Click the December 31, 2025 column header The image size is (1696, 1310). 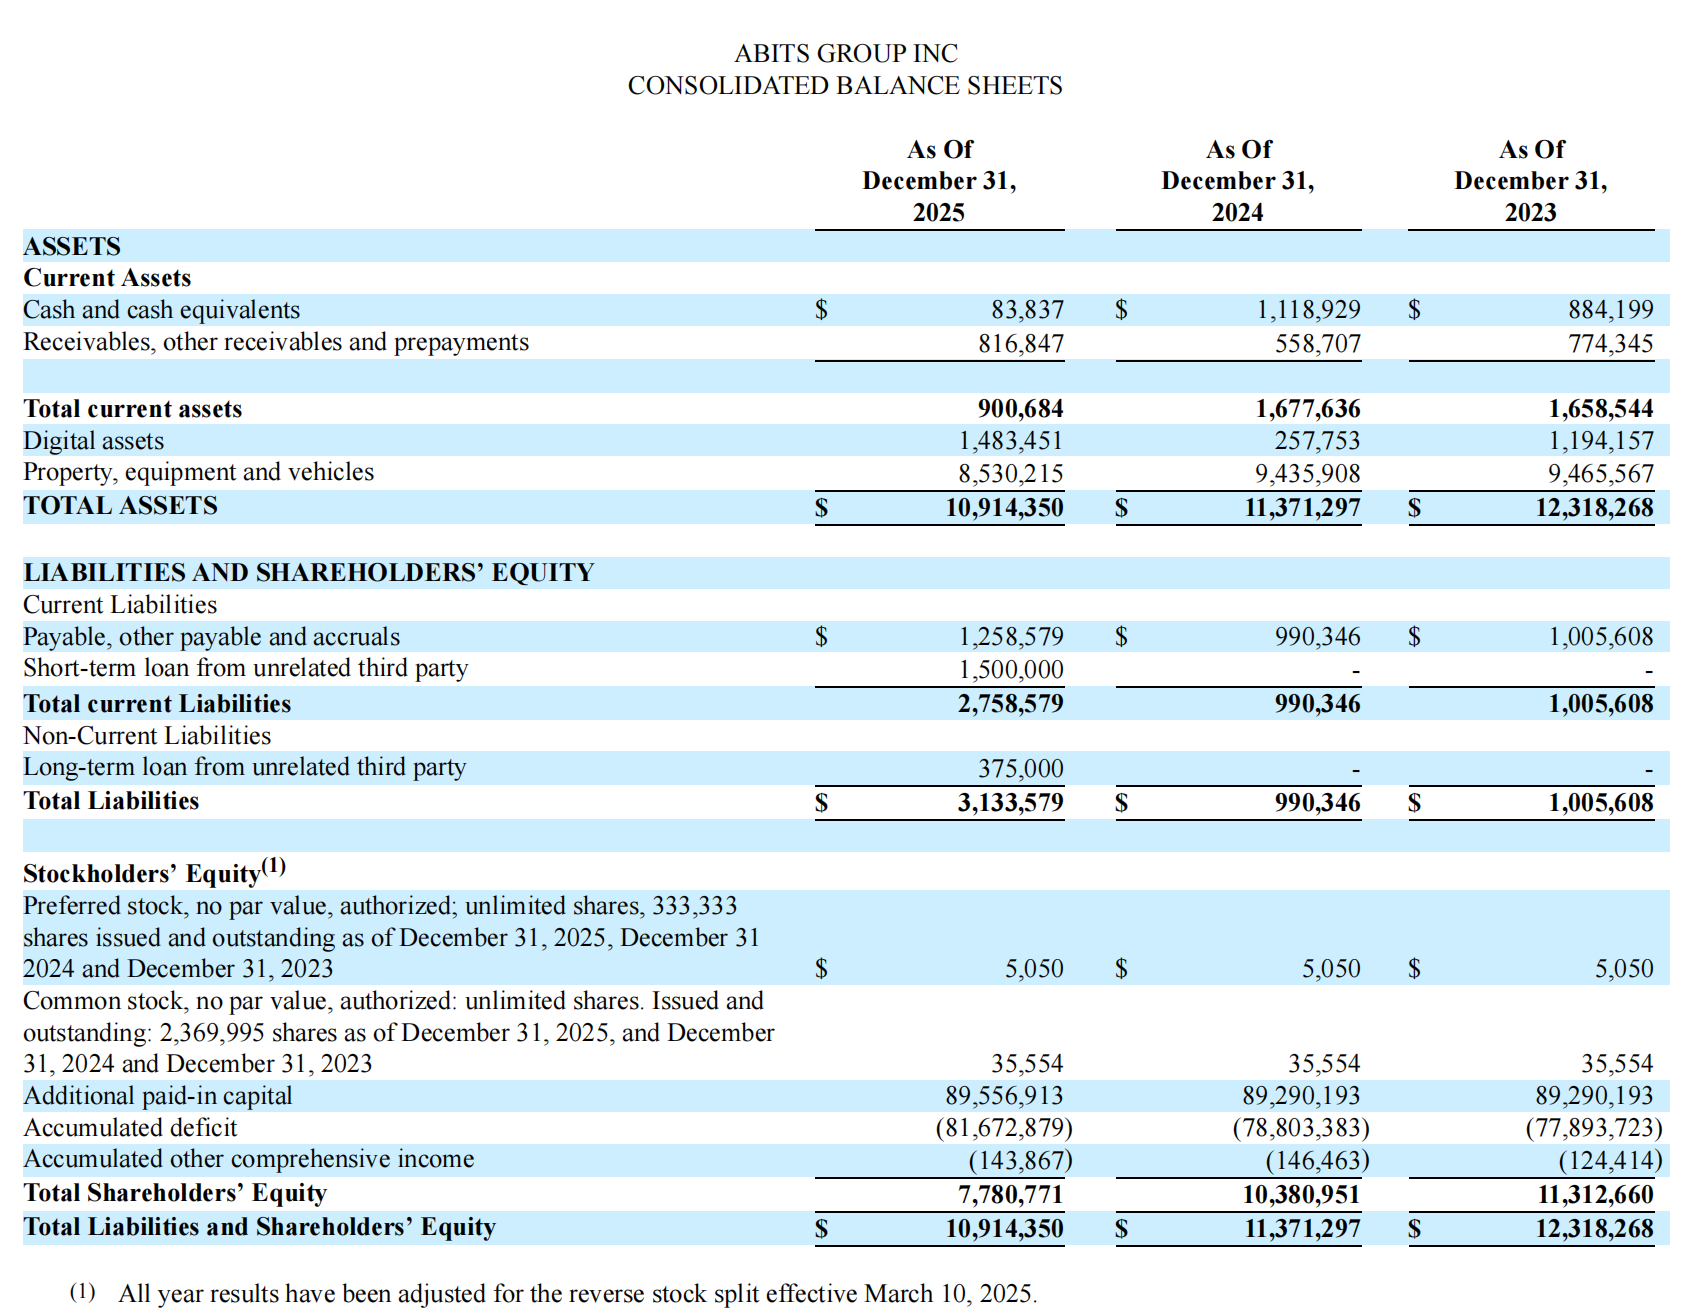[939, 181]
